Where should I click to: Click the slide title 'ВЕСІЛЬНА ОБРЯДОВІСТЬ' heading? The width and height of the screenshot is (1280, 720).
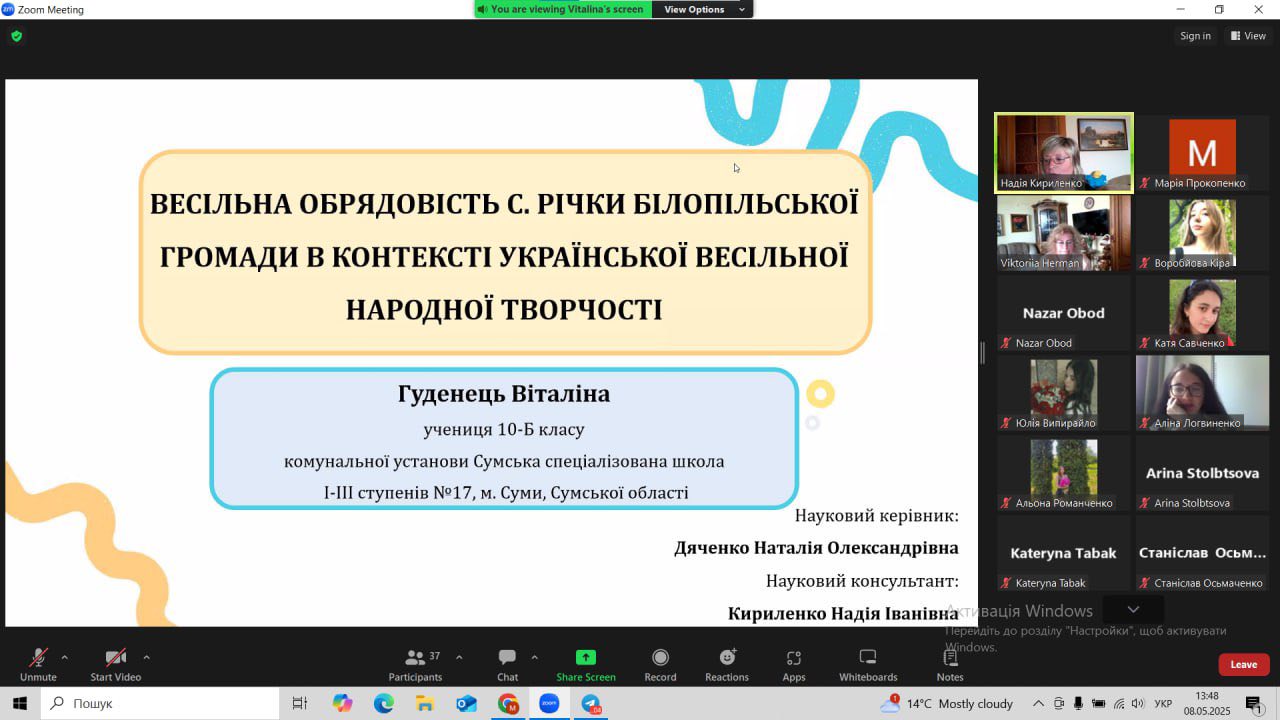[505, 256]
